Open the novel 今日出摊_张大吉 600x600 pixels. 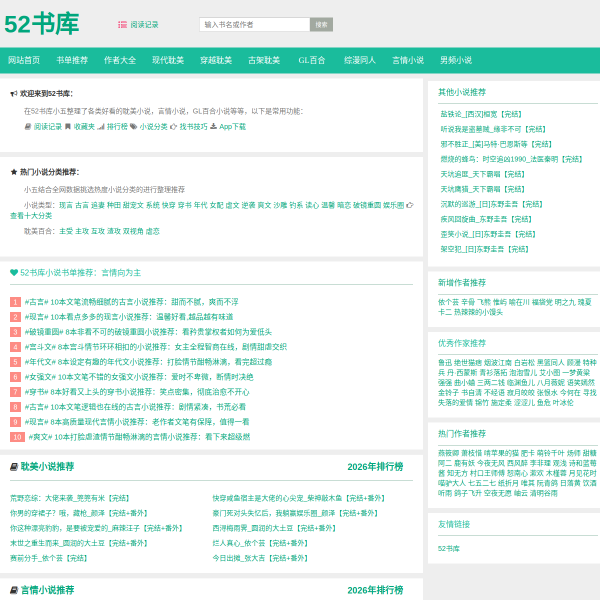pyautogui.click(x=260, y=558)
